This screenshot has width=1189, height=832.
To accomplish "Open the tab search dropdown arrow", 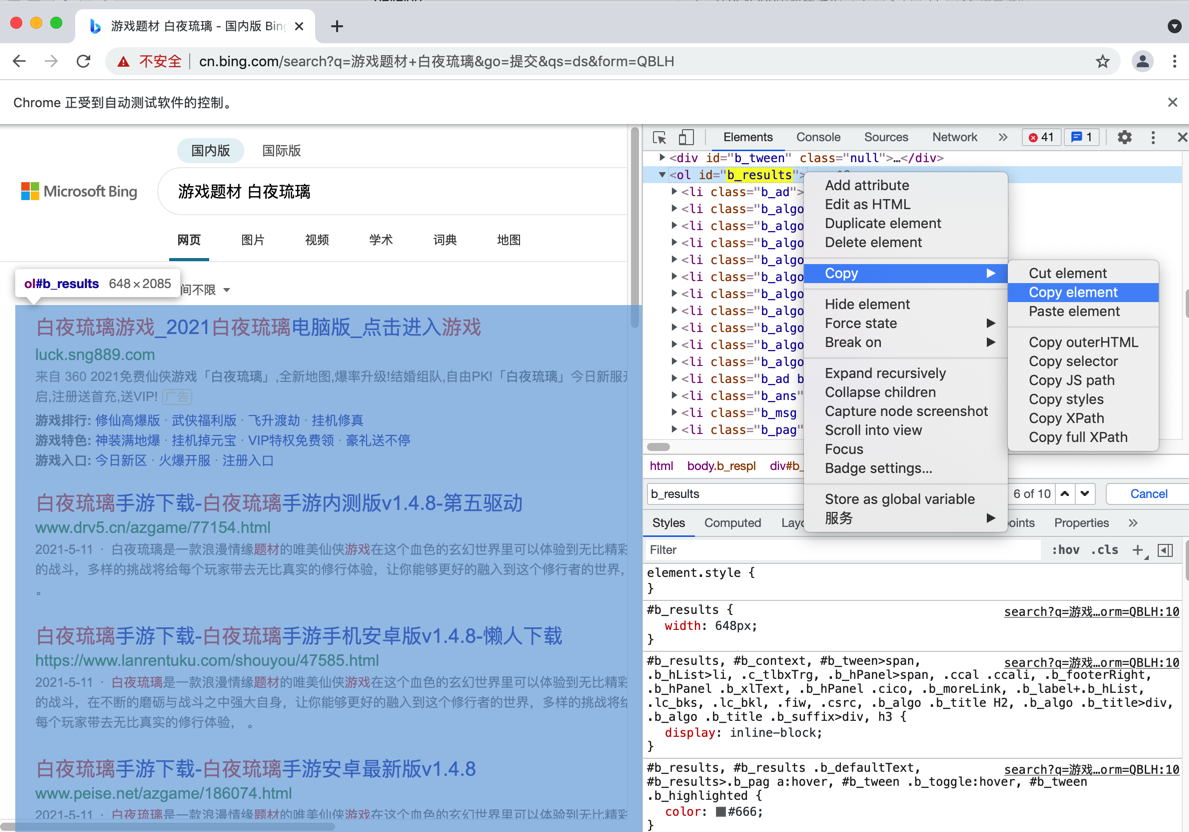I will click(1174, 27).
